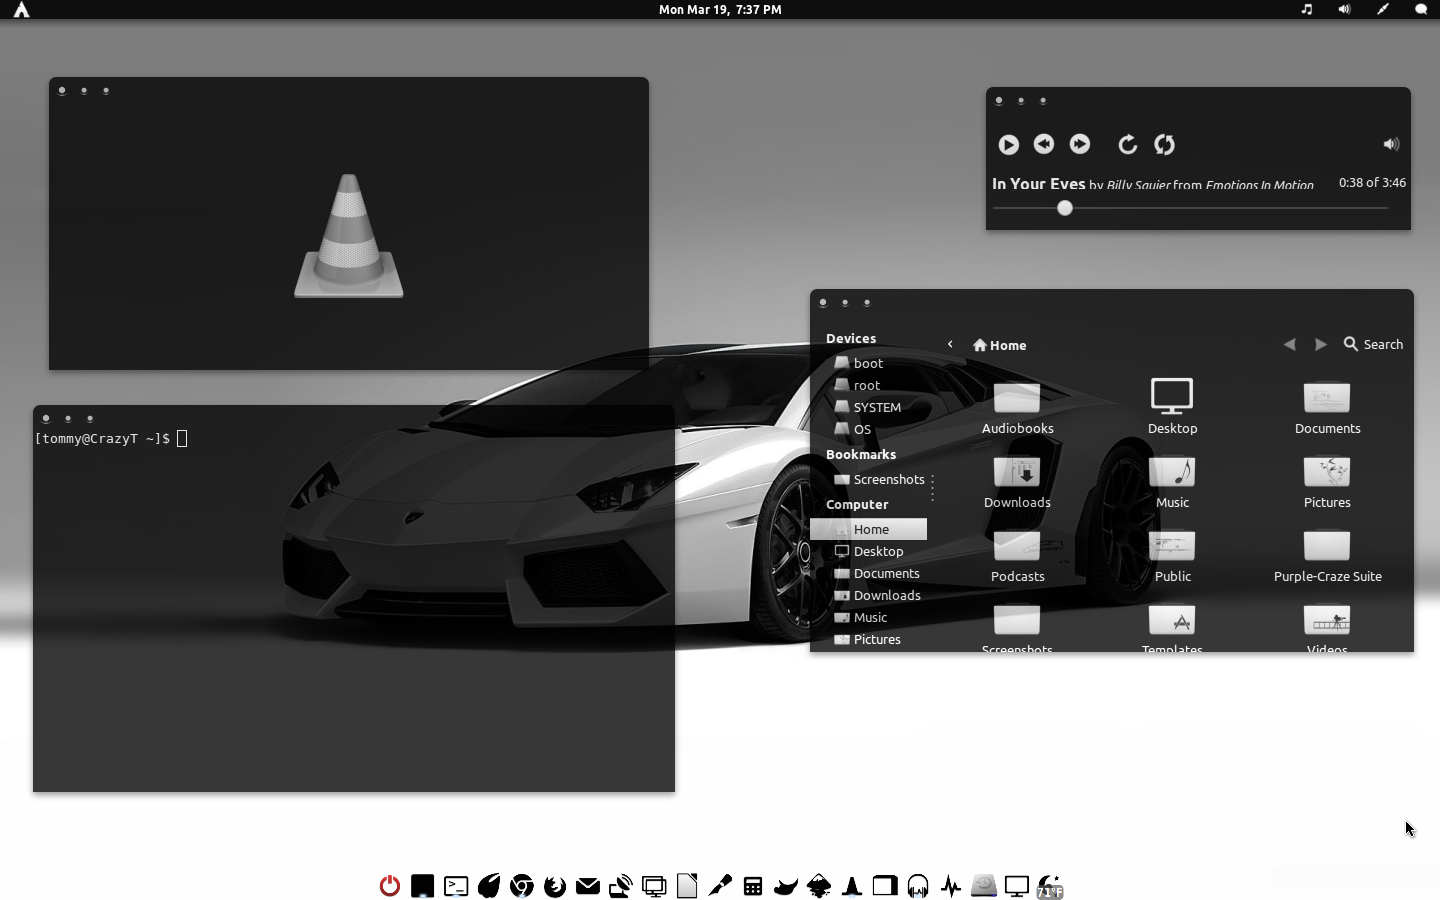Click the red power icon in dock

(390, 886)
